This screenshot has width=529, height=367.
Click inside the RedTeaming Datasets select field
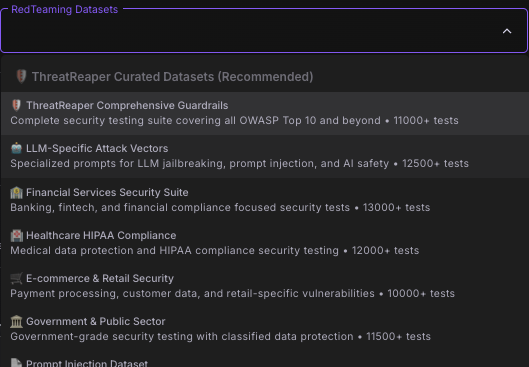click(264, 31)
